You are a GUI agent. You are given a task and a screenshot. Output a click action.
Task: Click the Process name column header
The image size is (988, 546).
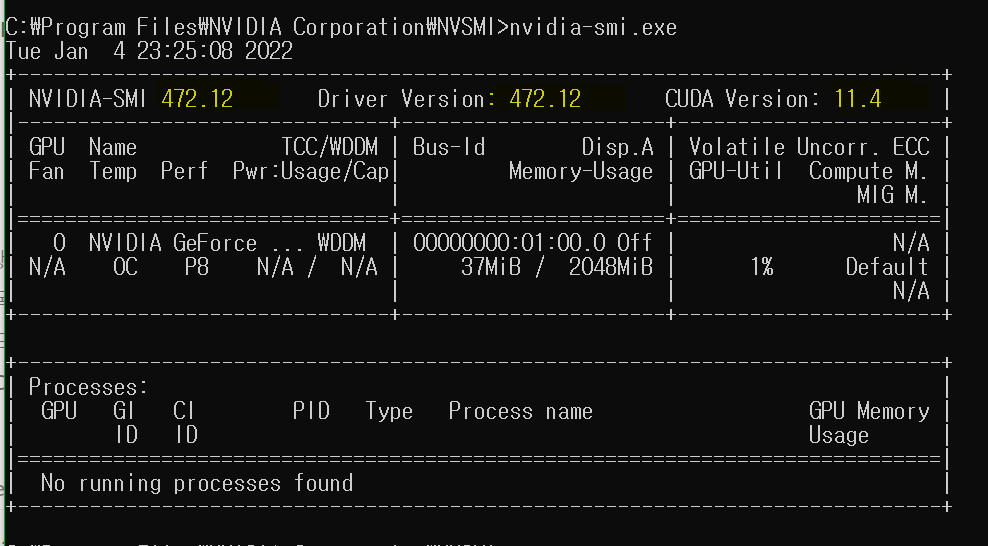520,411
